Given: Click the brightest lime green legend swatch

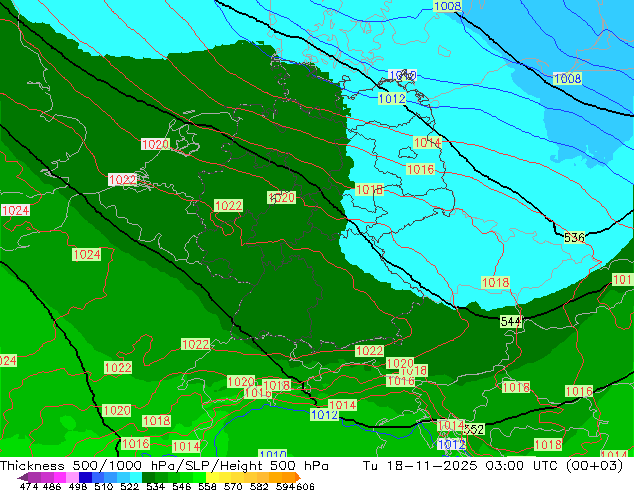Looking at the screenshot, I should click(200, 477).
